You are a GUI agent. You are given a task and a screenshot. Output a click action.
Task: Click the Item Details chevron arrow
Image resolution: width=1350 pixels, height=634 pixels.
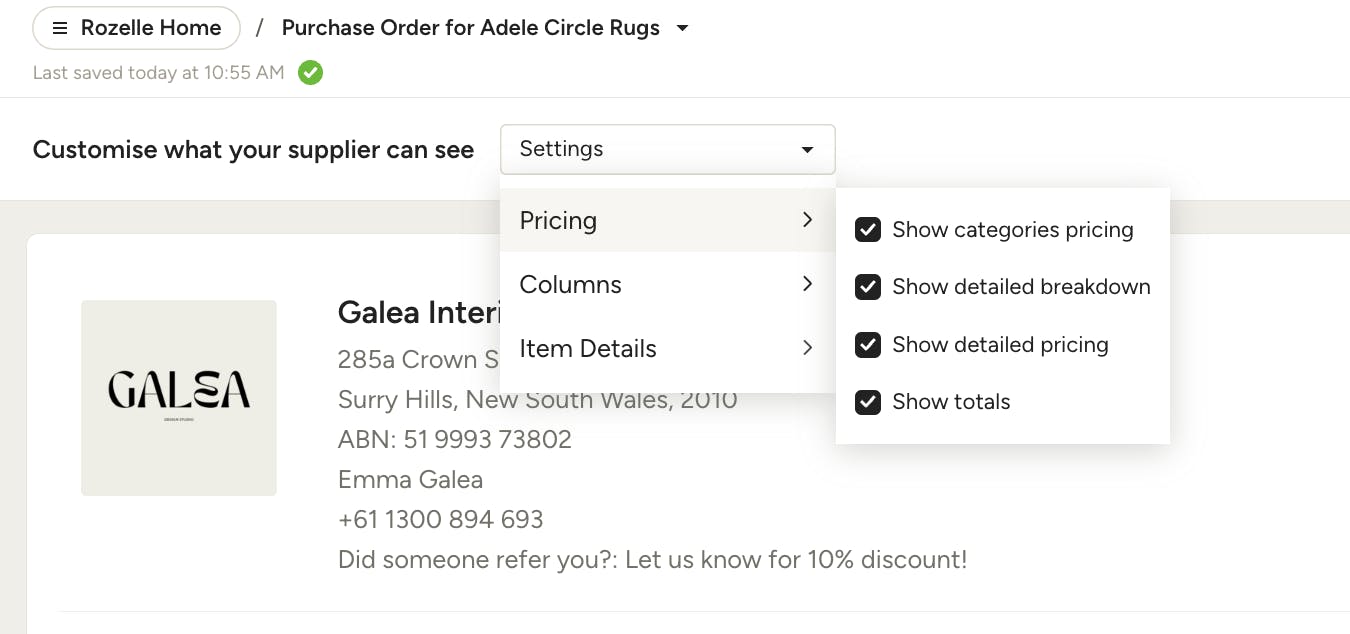807,348
